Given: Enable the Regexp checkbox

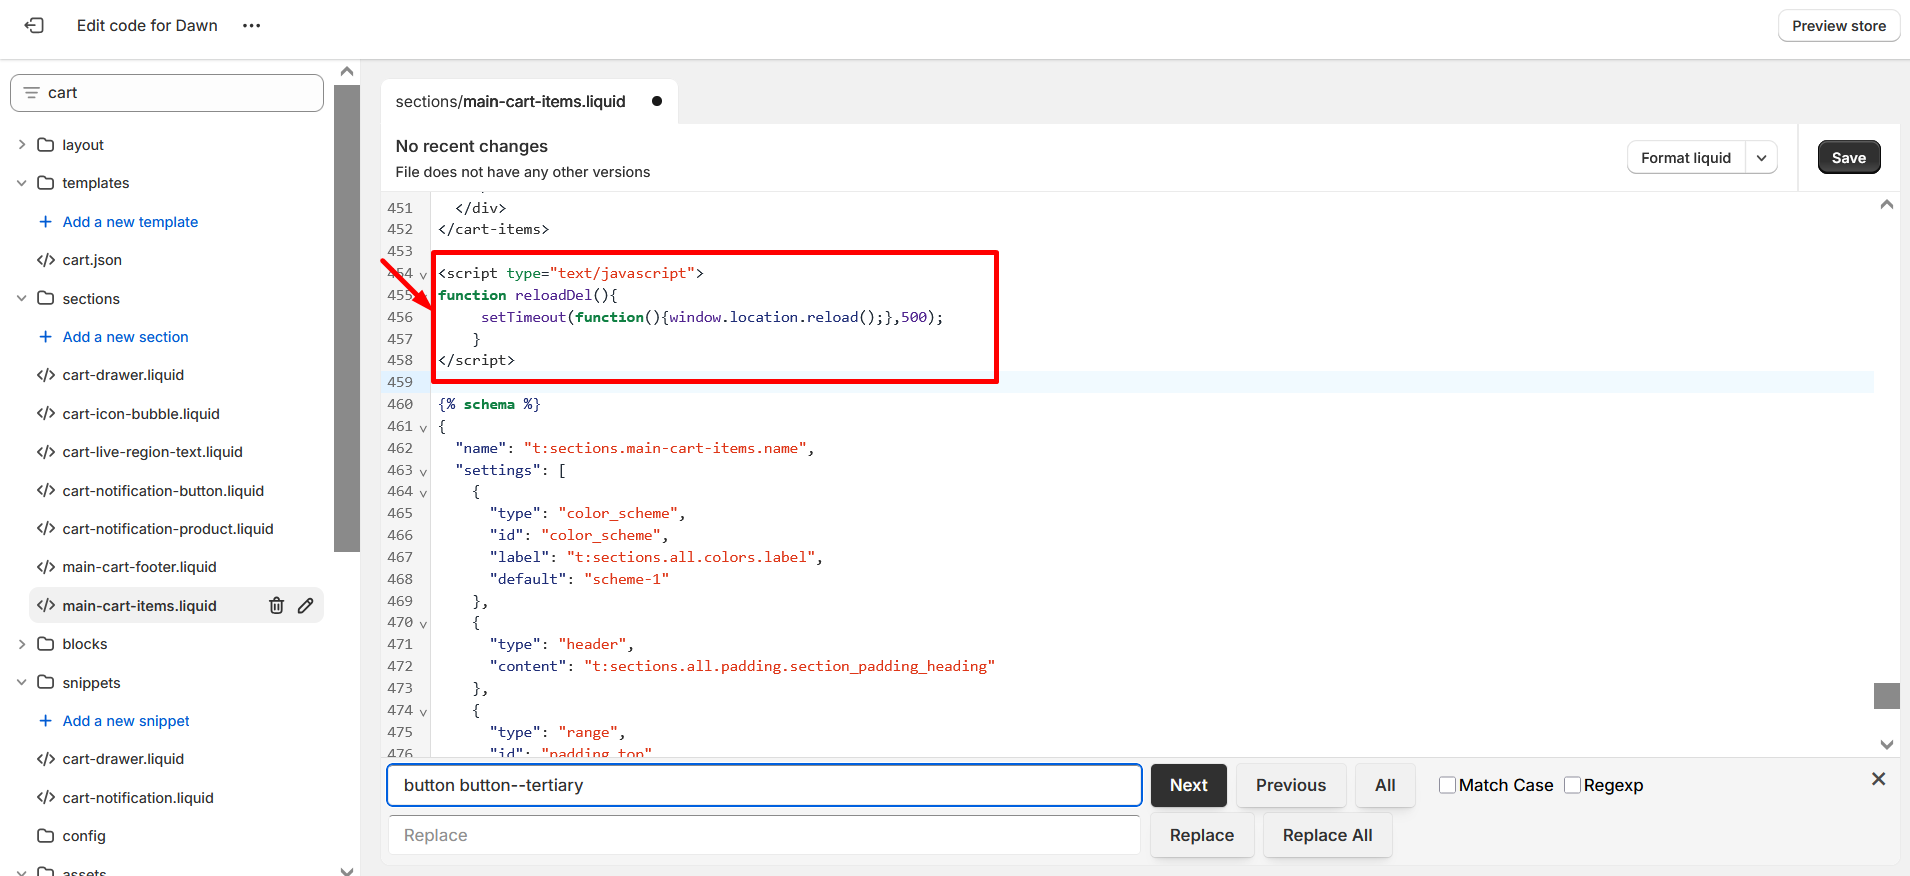Looking at the screenshot, I should tap(1572, 785).
